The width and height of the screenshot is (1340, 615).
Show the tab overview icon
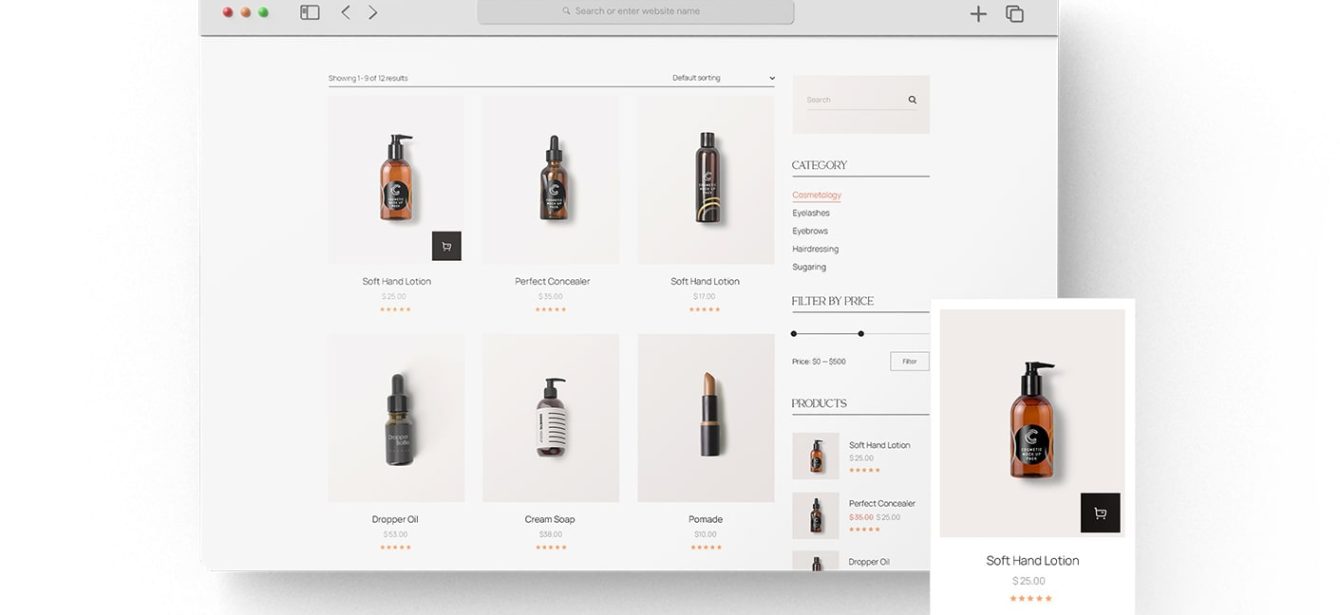tap(1014, 13)
